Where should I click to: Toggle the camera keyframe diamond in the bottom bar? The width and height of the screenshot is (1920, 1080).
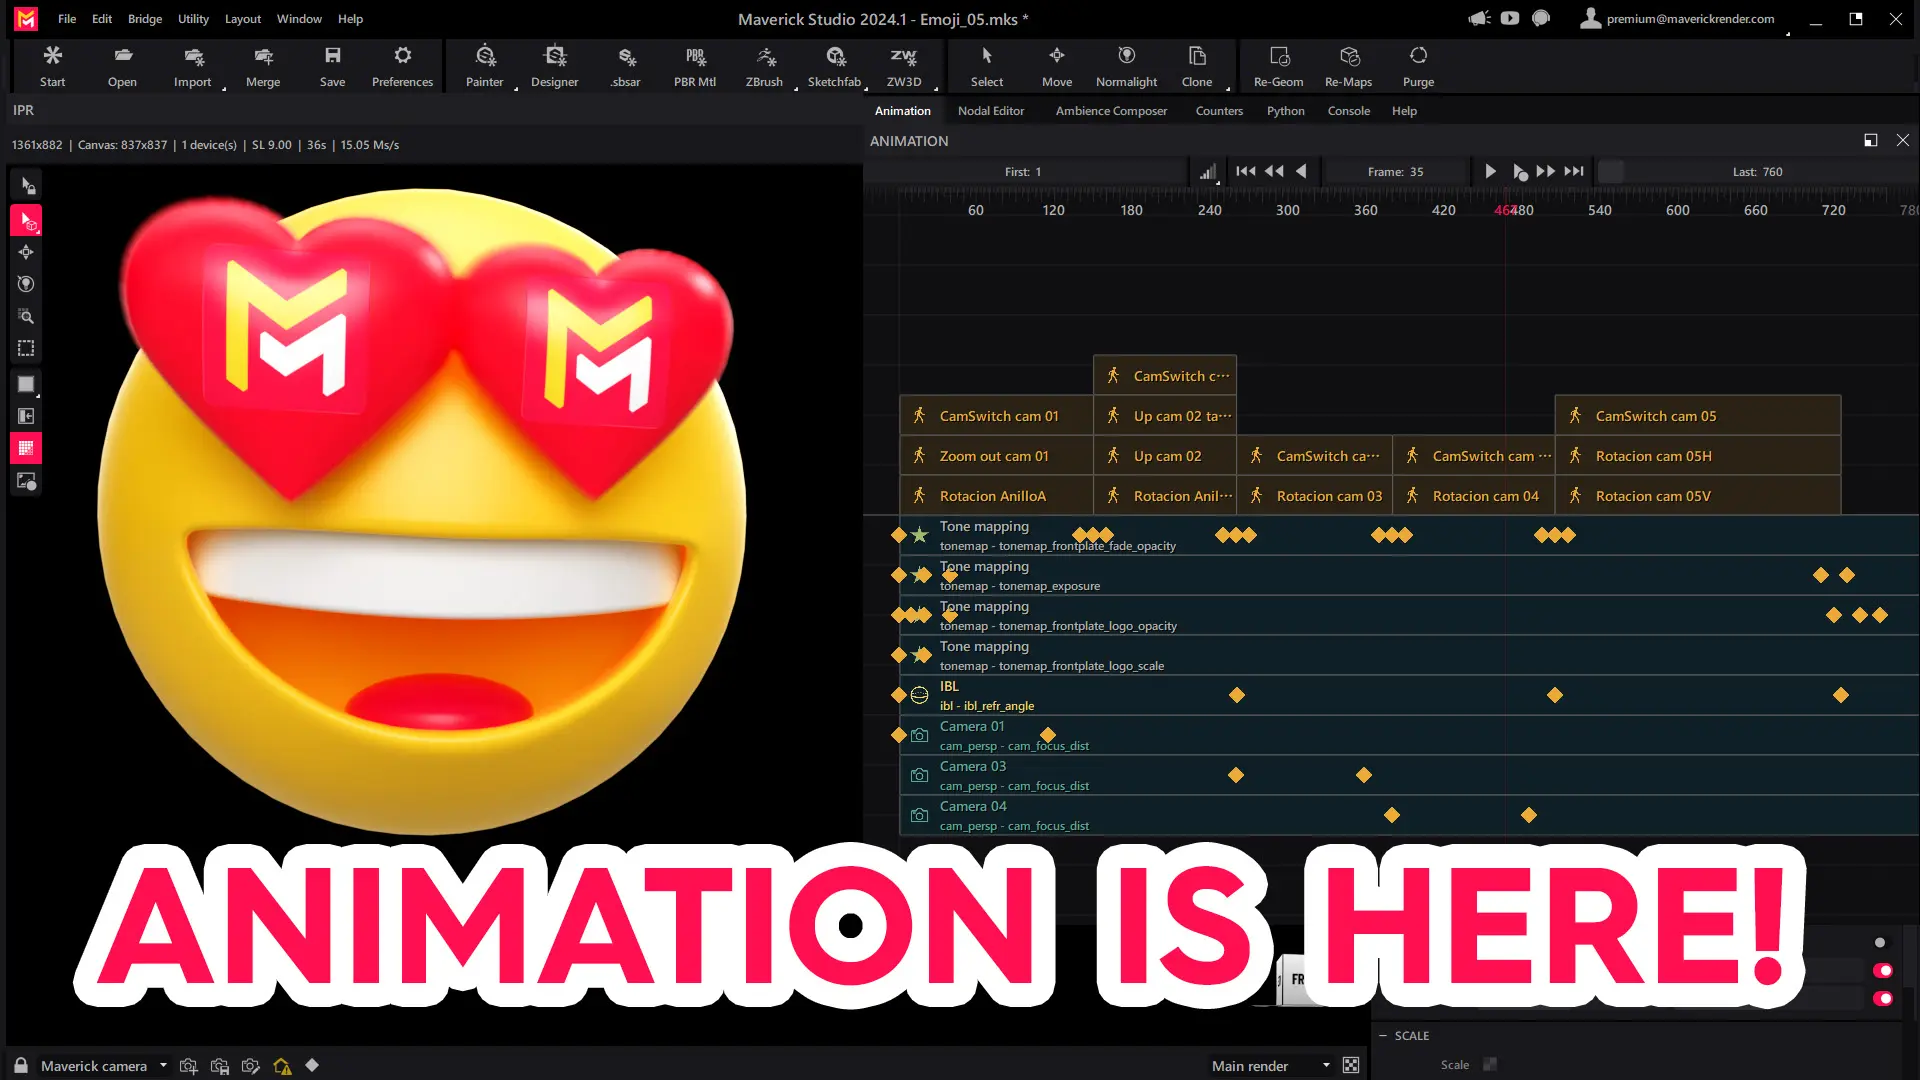pyautogui.click(x=312, y=1065)
